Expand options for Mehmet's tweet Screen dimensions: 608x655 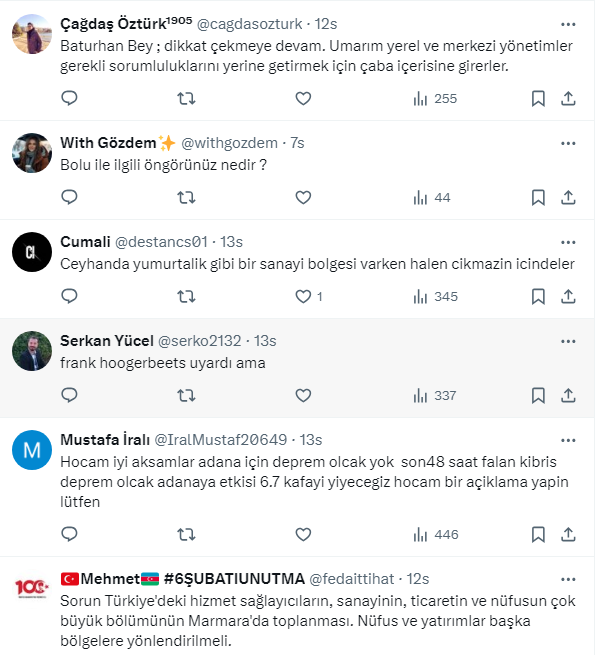[568, 578]
